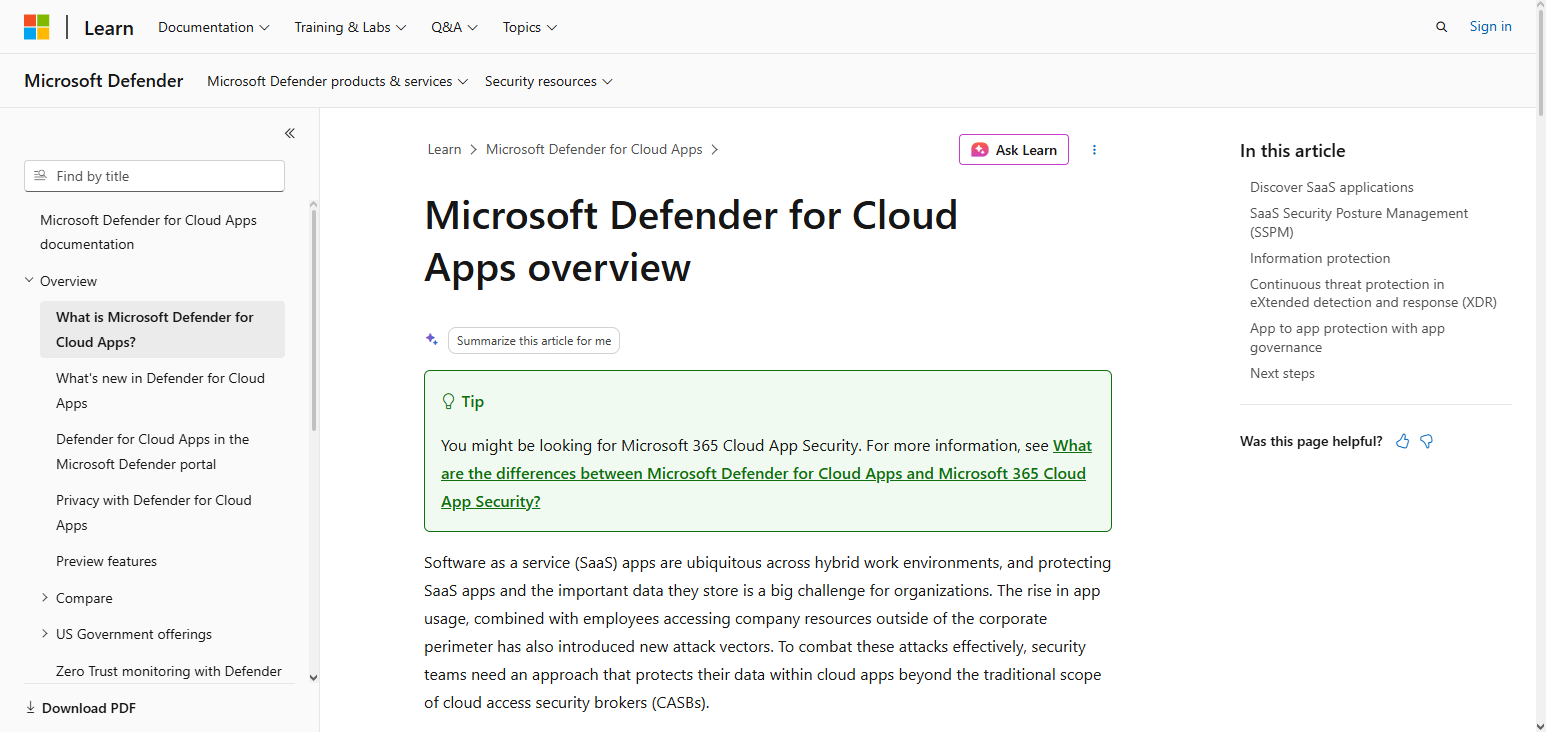Click the Tip lightbulb icon

coord(448,401)
